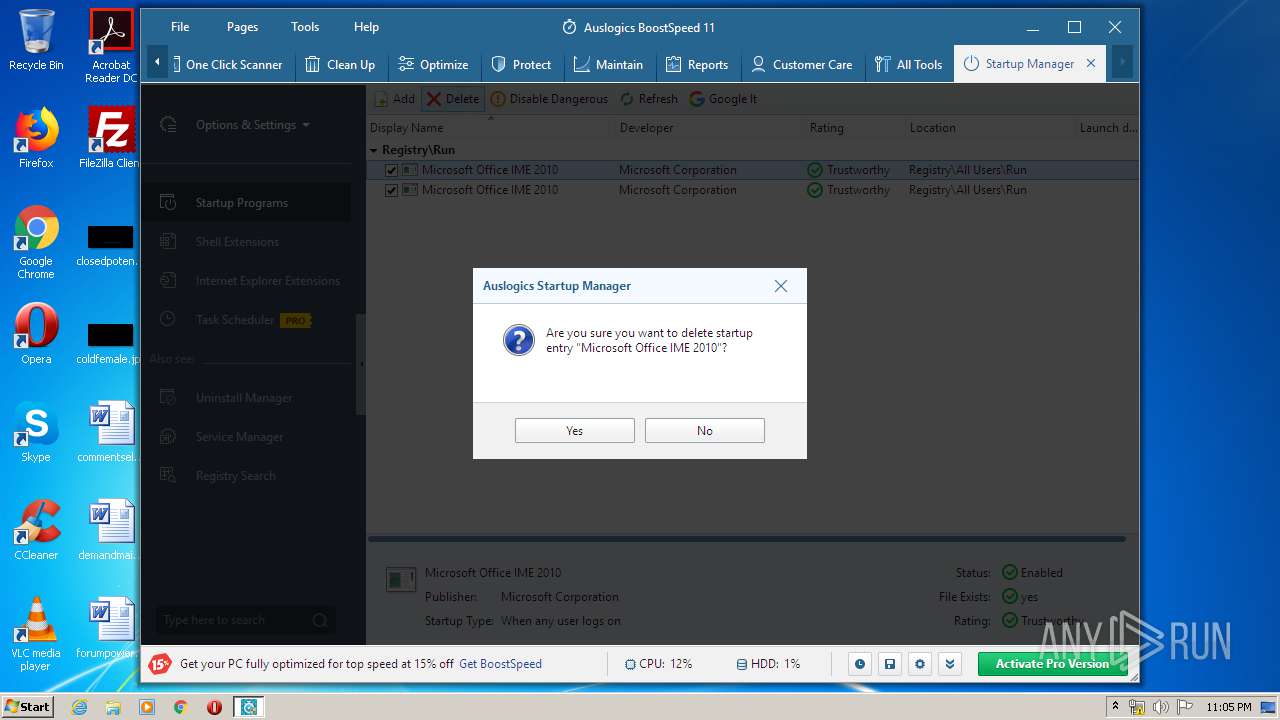Show hidden system tray icons

1116,707
